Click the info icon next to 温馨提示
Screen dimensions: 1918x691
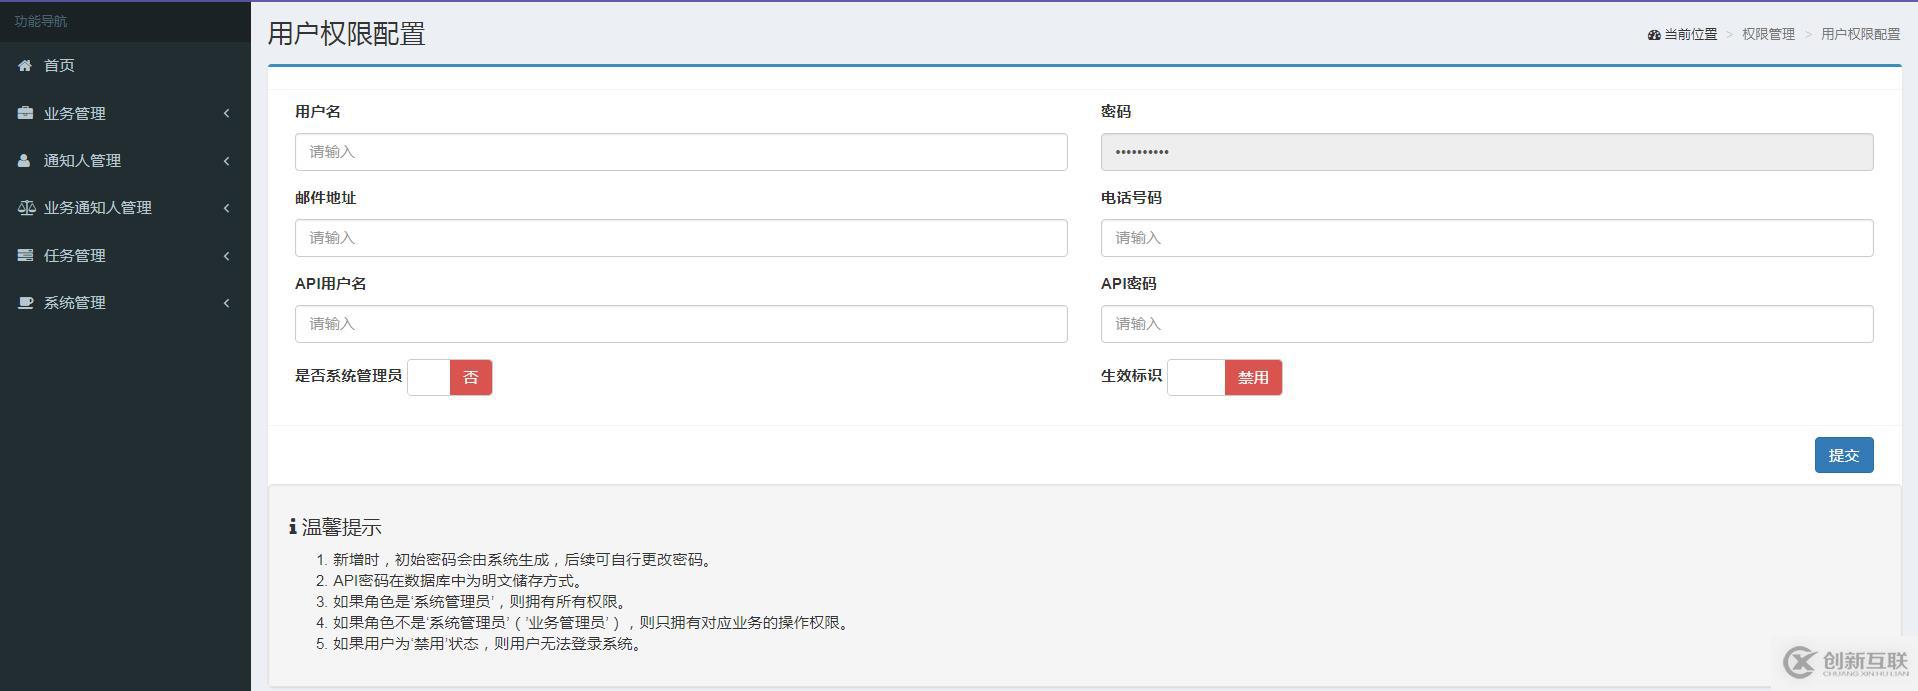292,527
